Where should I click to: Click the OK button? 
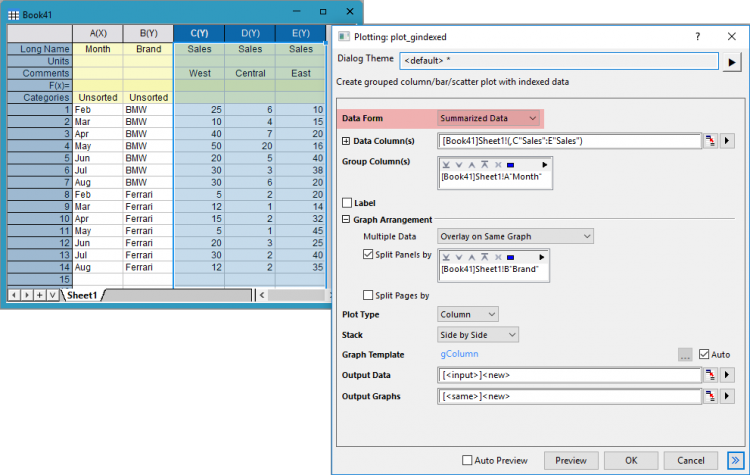click(631, 461)
